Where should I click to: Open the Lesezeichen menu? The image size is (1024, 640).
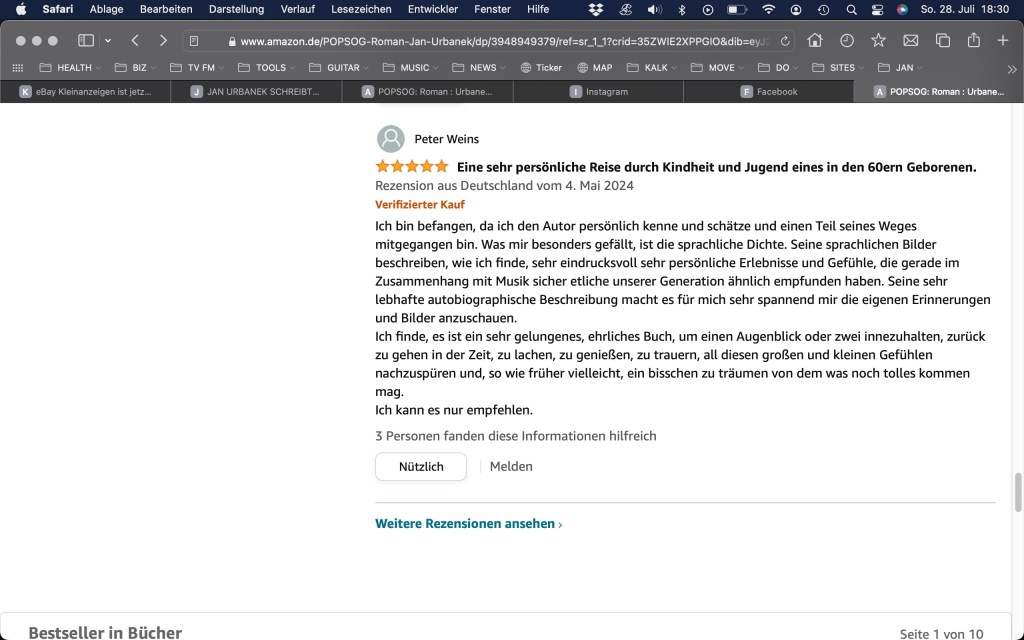coord(361,9)
